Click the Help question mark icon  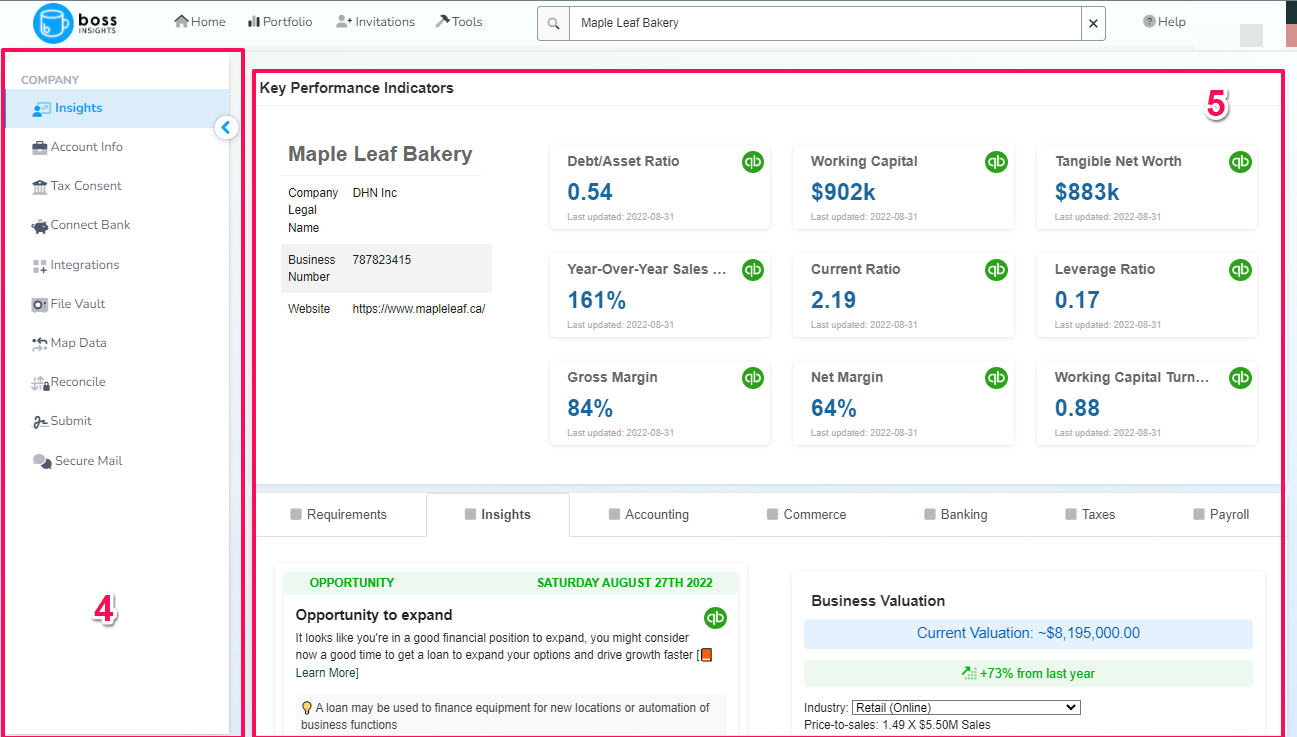tap(1149, 21)
